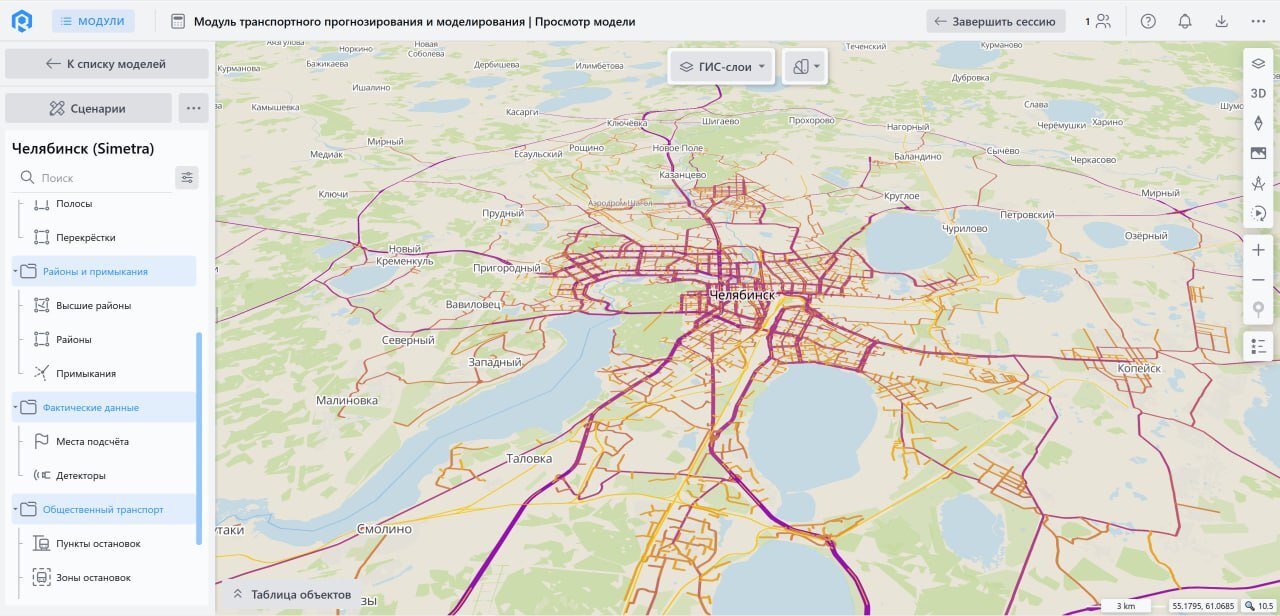Open search filter settings icon
This screenshot has width=1280, height=616.
click(186, 178)
